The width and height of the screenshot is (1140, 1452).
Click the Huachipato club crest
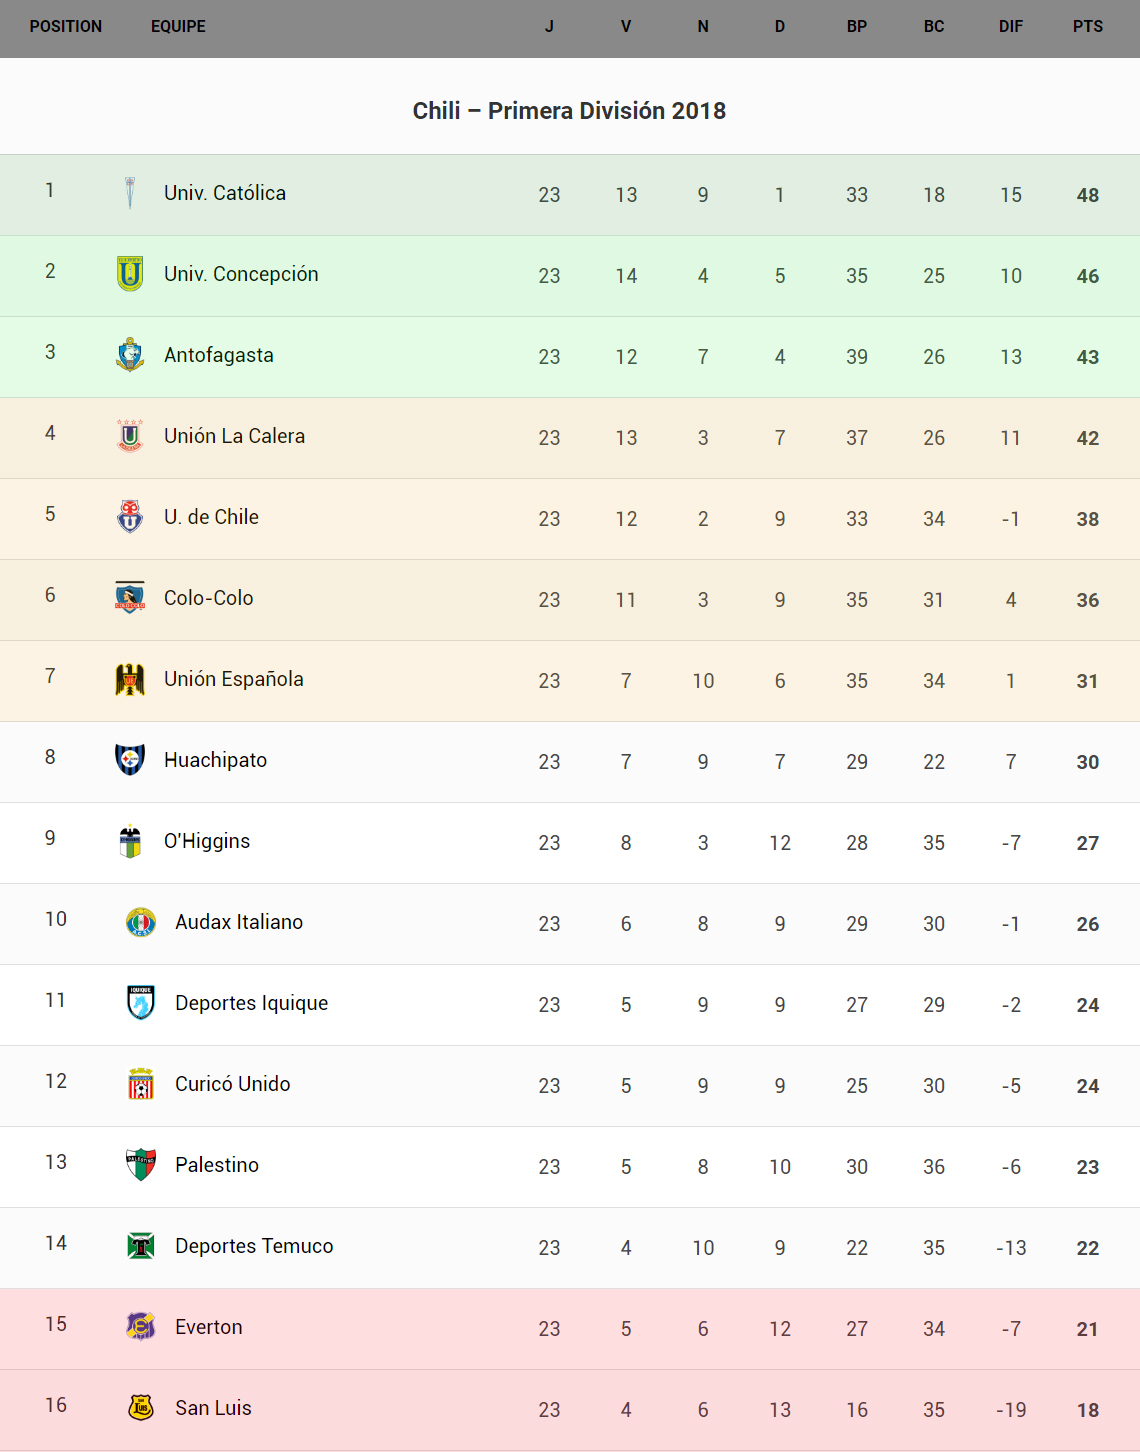[x=130, y=760]
